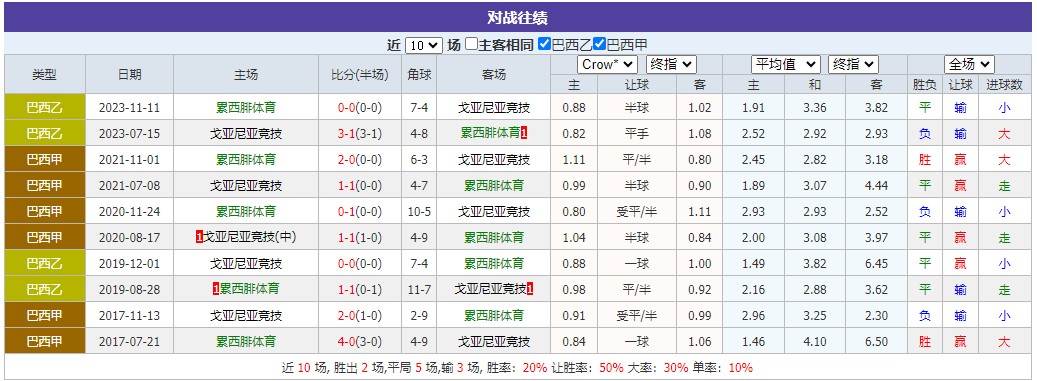Click handicap 受平/半 in 2020-11-24 row
1037x381 pixels.
(637, 212)
